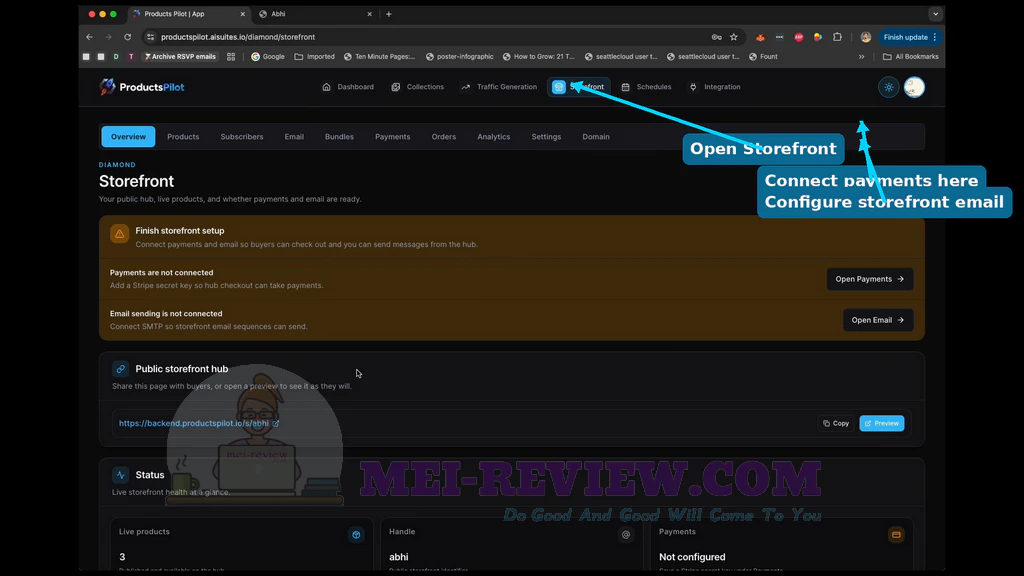Image resolution: width=1024 pixels, height=576 pixels.
Task: Open the Email tab
Action: [294, 136]
